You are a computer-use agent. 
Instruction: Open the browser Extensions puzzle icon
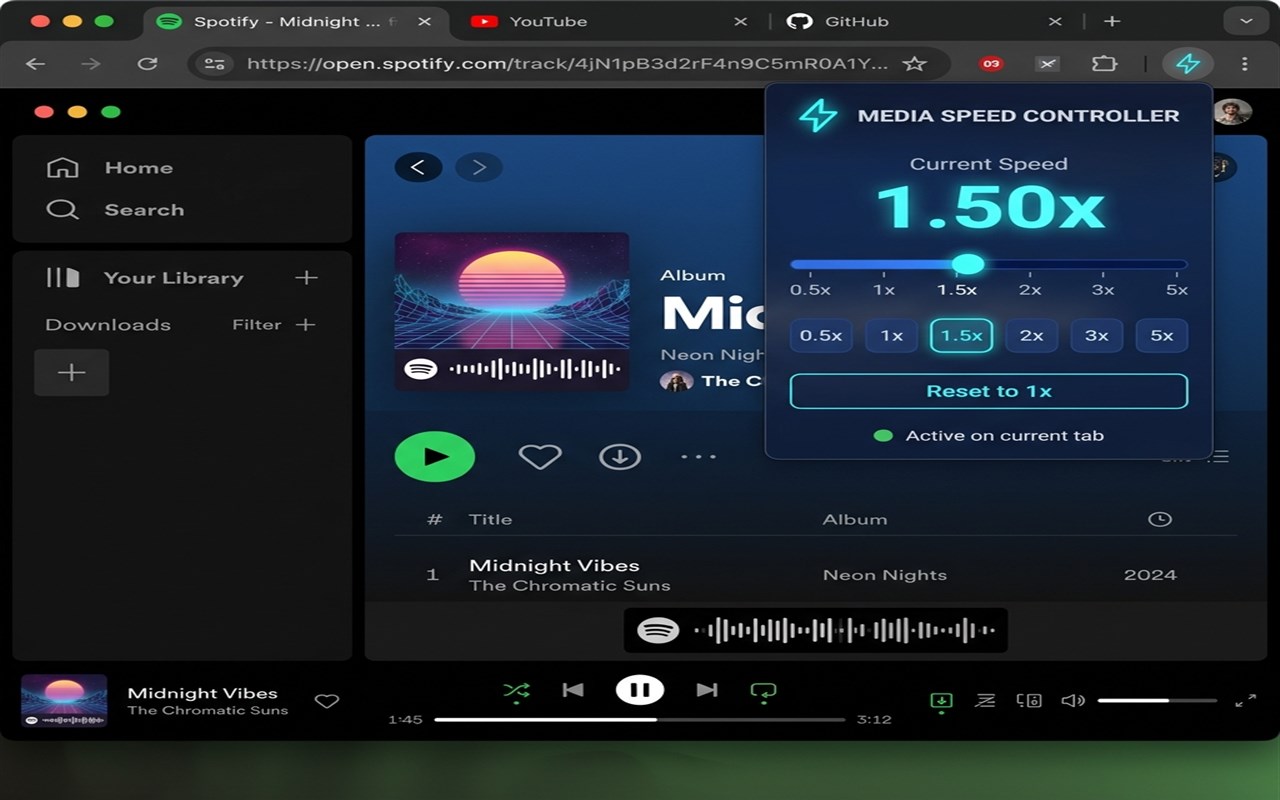coord(1104,64)
